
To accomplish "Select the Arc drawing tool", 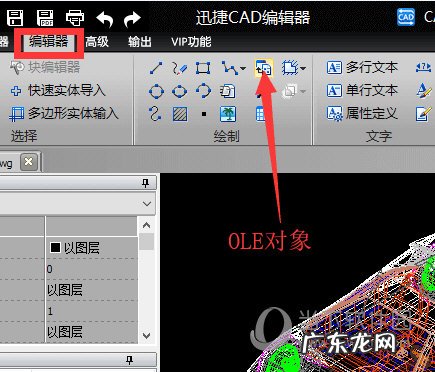I will point(203,91).
